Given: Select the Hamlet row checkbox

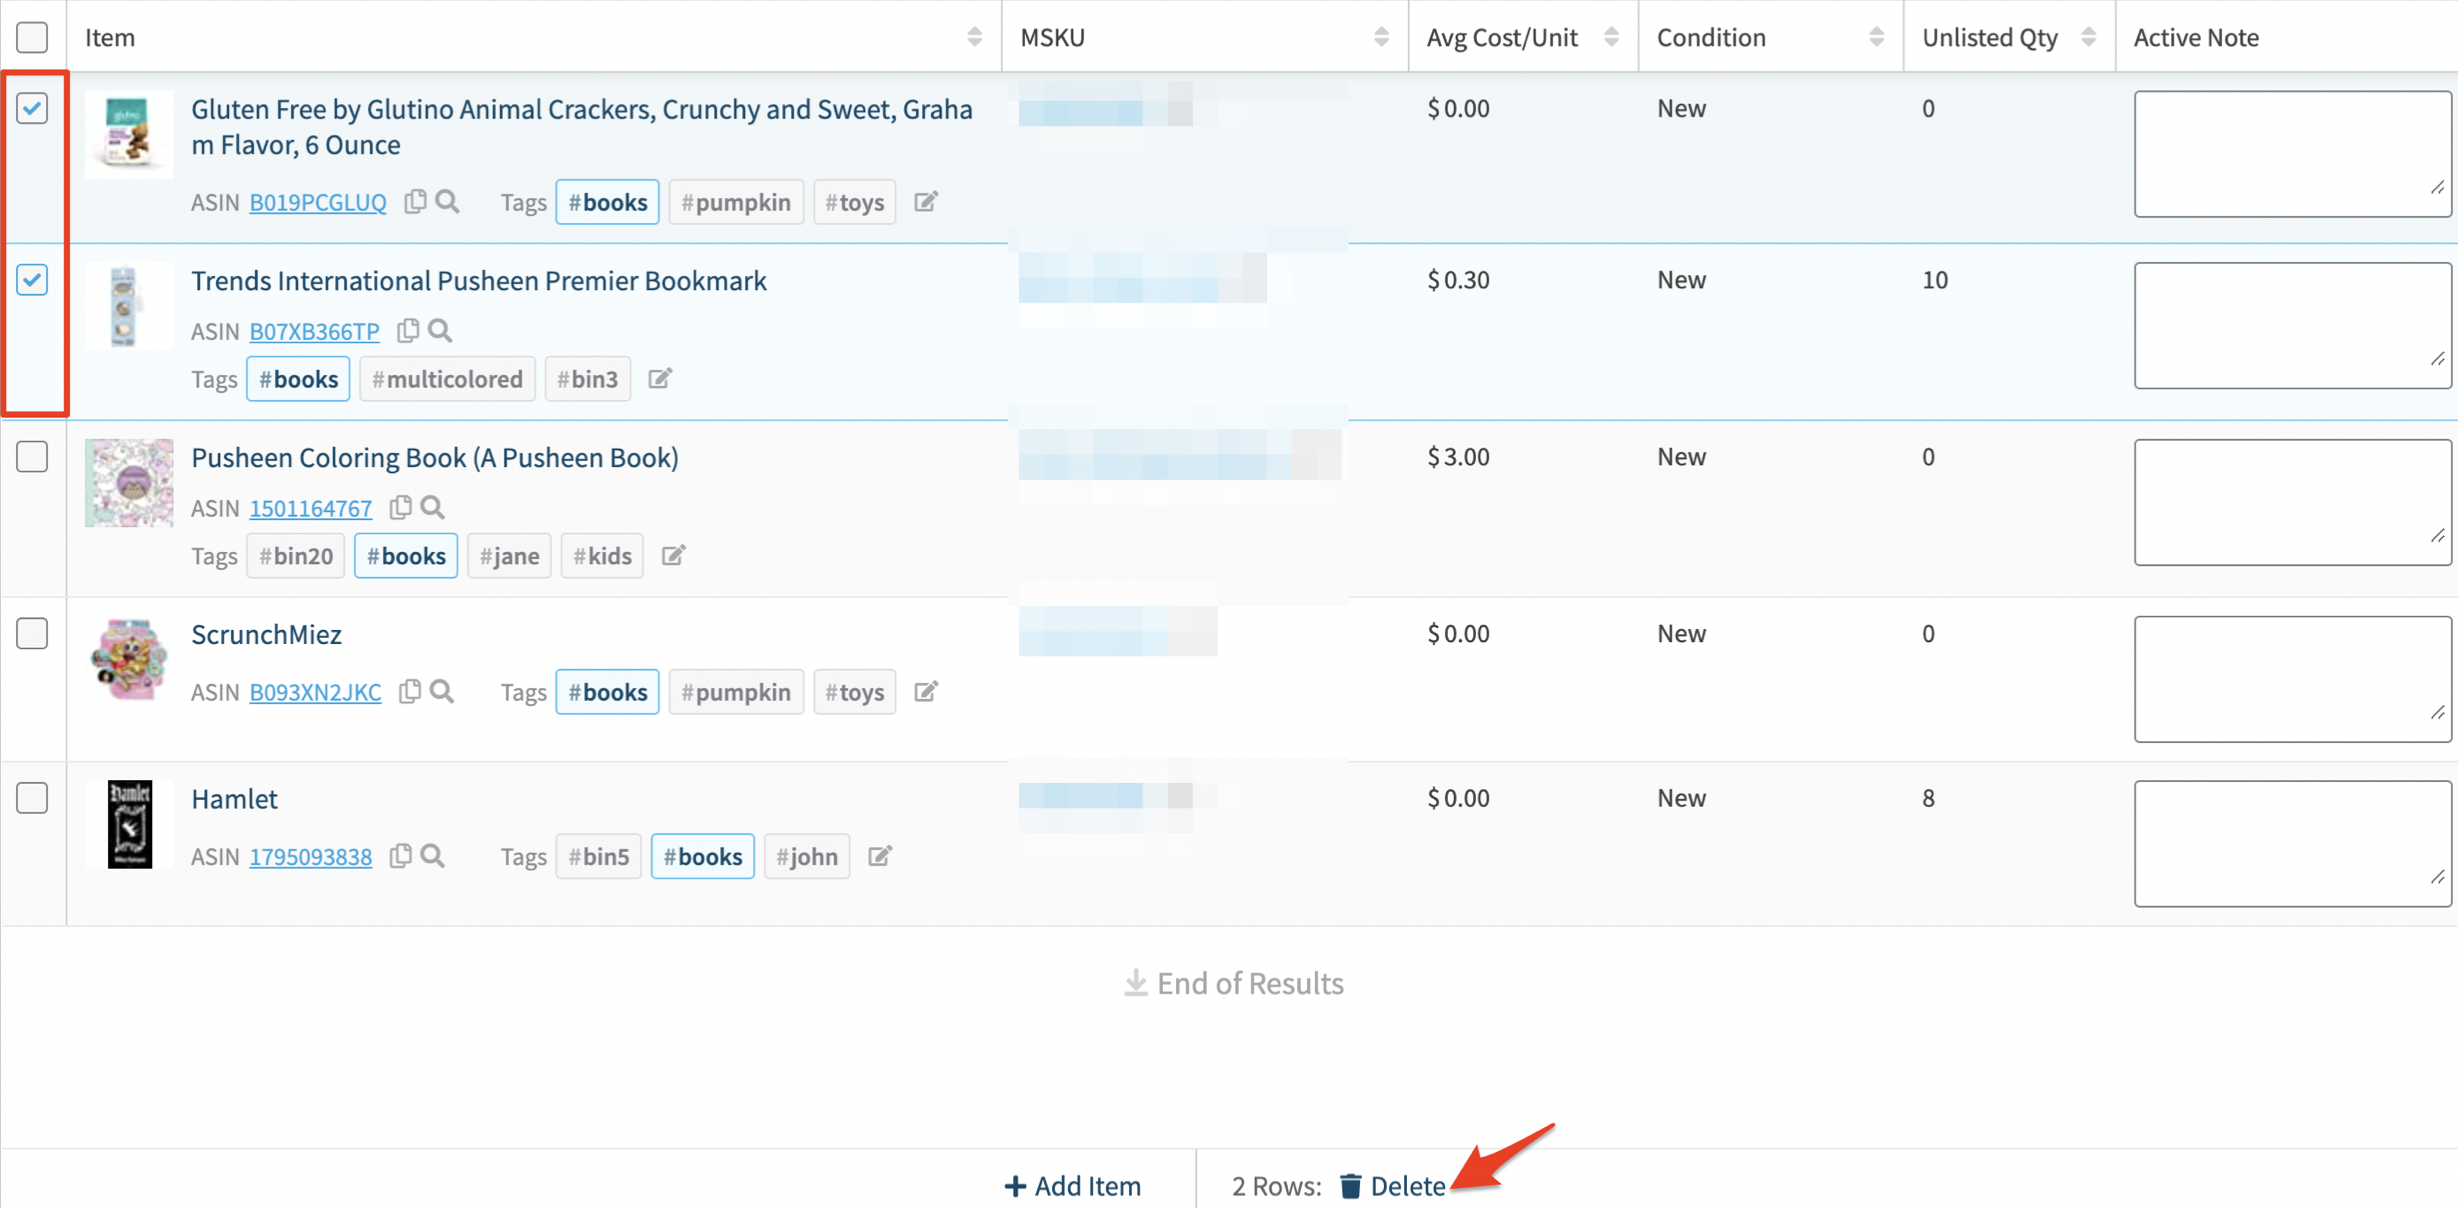Looking at the screenshot, I should (x=32, y=799).
